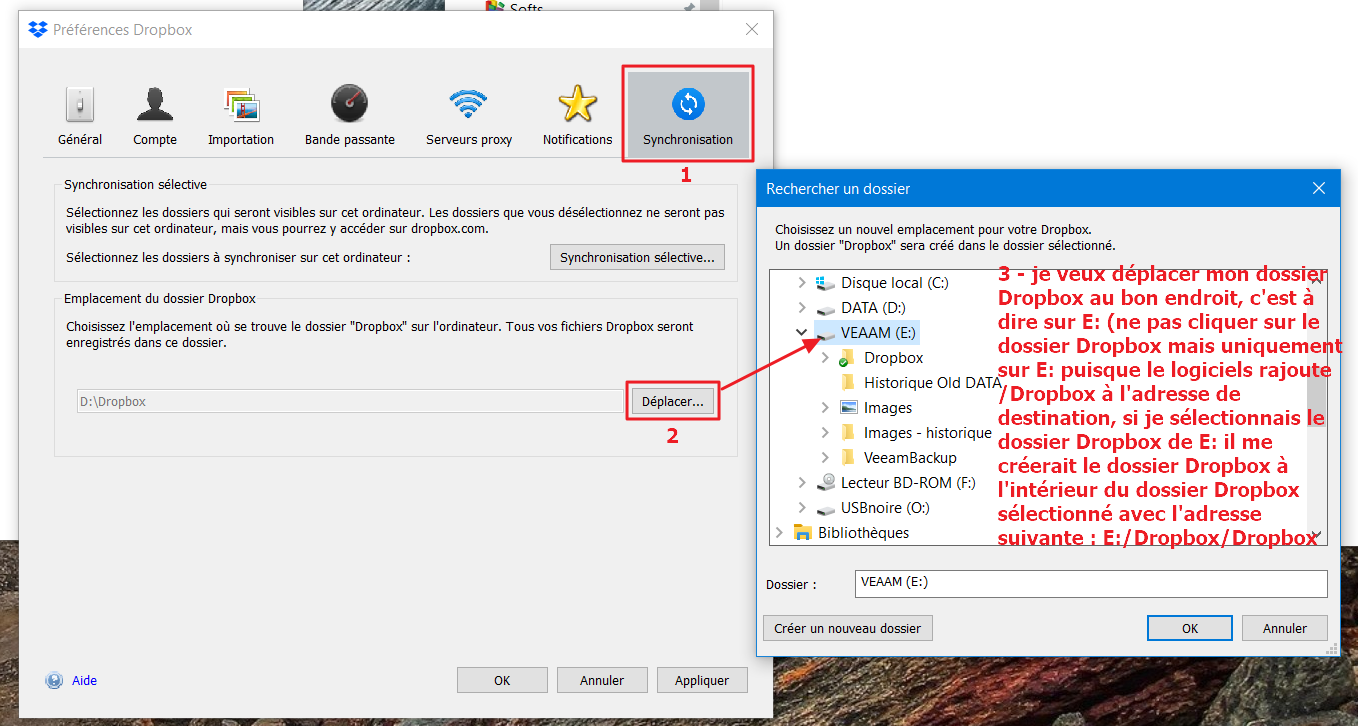Image resolution: width=1358 pixels, height=726 pixels.
Task: Click OK in Rechercher un dossier dialog
Action: (x=1190, y=628)
